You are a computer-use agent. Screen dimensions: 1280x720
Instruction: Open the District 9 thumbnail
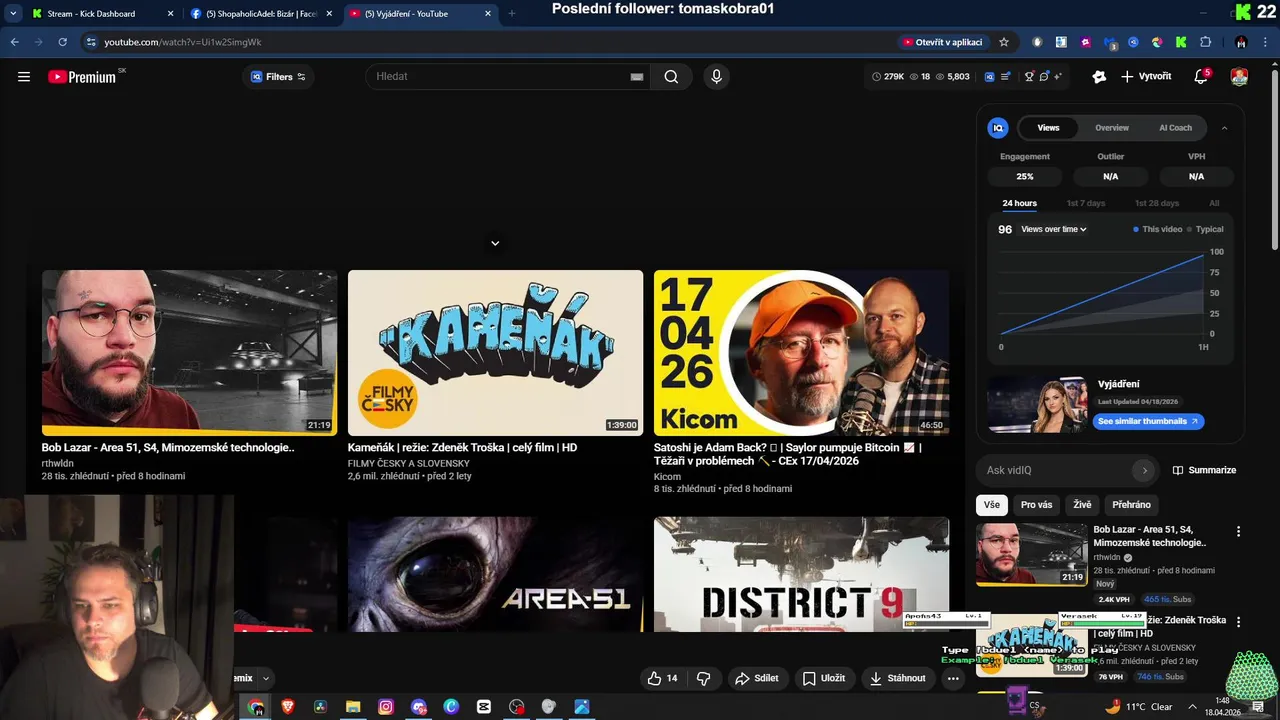click(x=801, y=574)
